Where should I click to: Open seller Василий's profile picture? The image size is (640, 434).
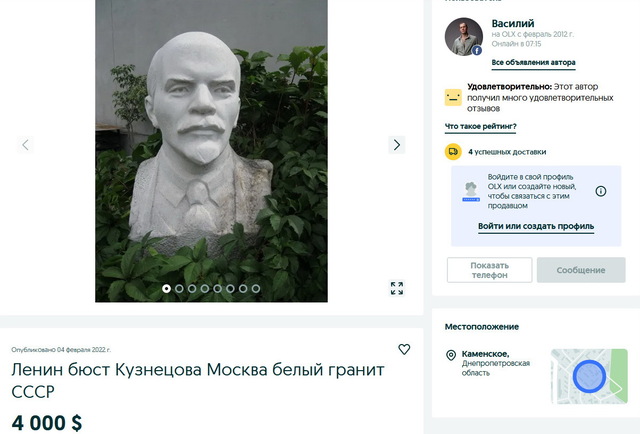click(x=464, y=37)
